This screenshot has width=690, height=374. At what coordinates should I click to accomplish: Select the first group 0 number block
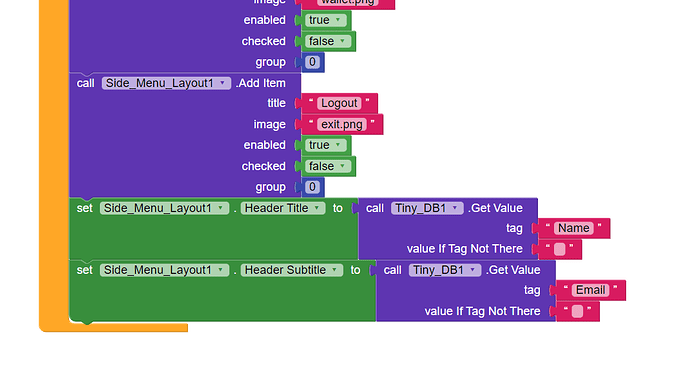(x=312, y=62)
